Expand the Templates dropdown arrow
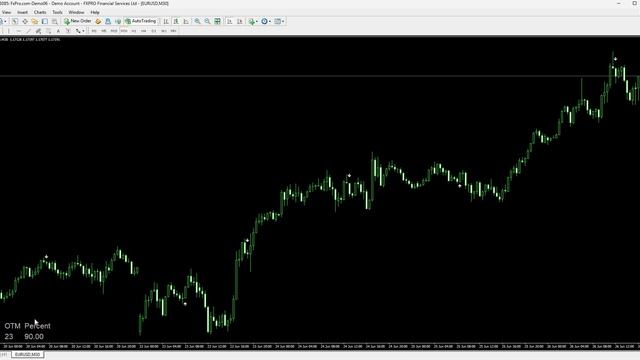 (x=283, y=21)
